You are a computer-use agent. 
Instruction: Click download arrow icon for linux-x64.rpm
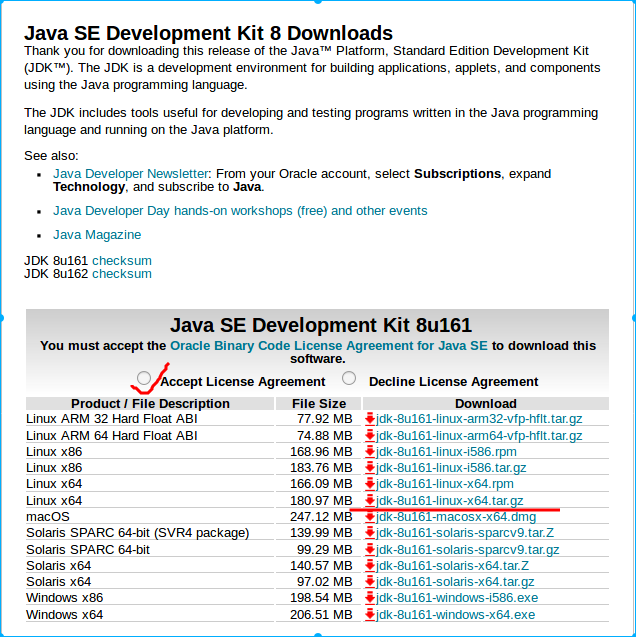[x=370, y=484]
